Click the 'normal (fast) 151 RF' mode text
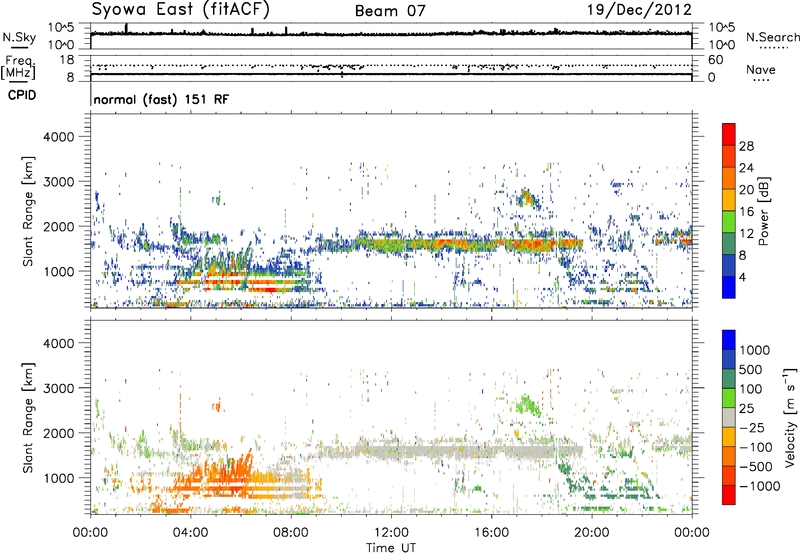This screenshot has width=800, height=554. 161,99
